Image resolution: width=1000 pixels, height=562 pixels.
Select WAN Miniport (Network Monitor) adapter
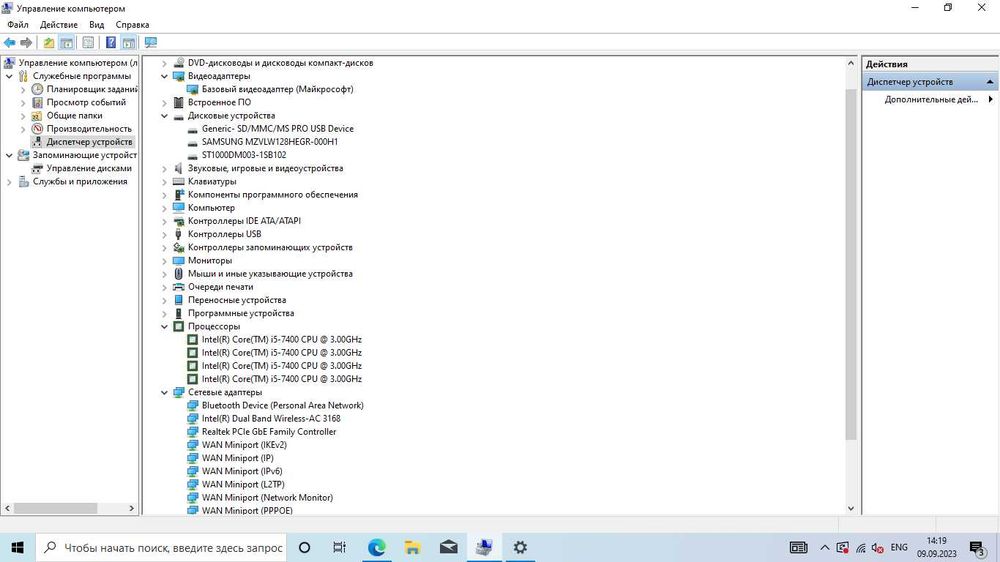click(x=267, y=498)
